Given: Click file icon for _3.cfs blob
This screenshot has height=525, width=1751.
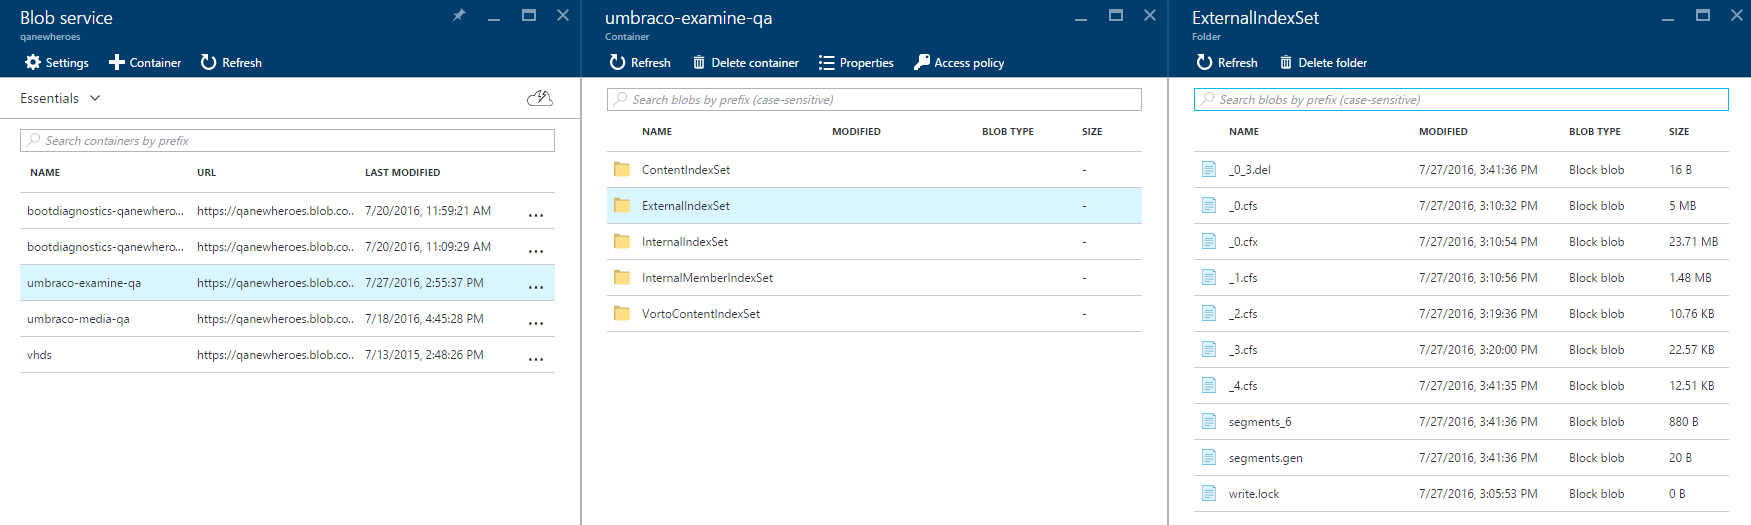Looking at the screenshot, I should click(1209, 349).
